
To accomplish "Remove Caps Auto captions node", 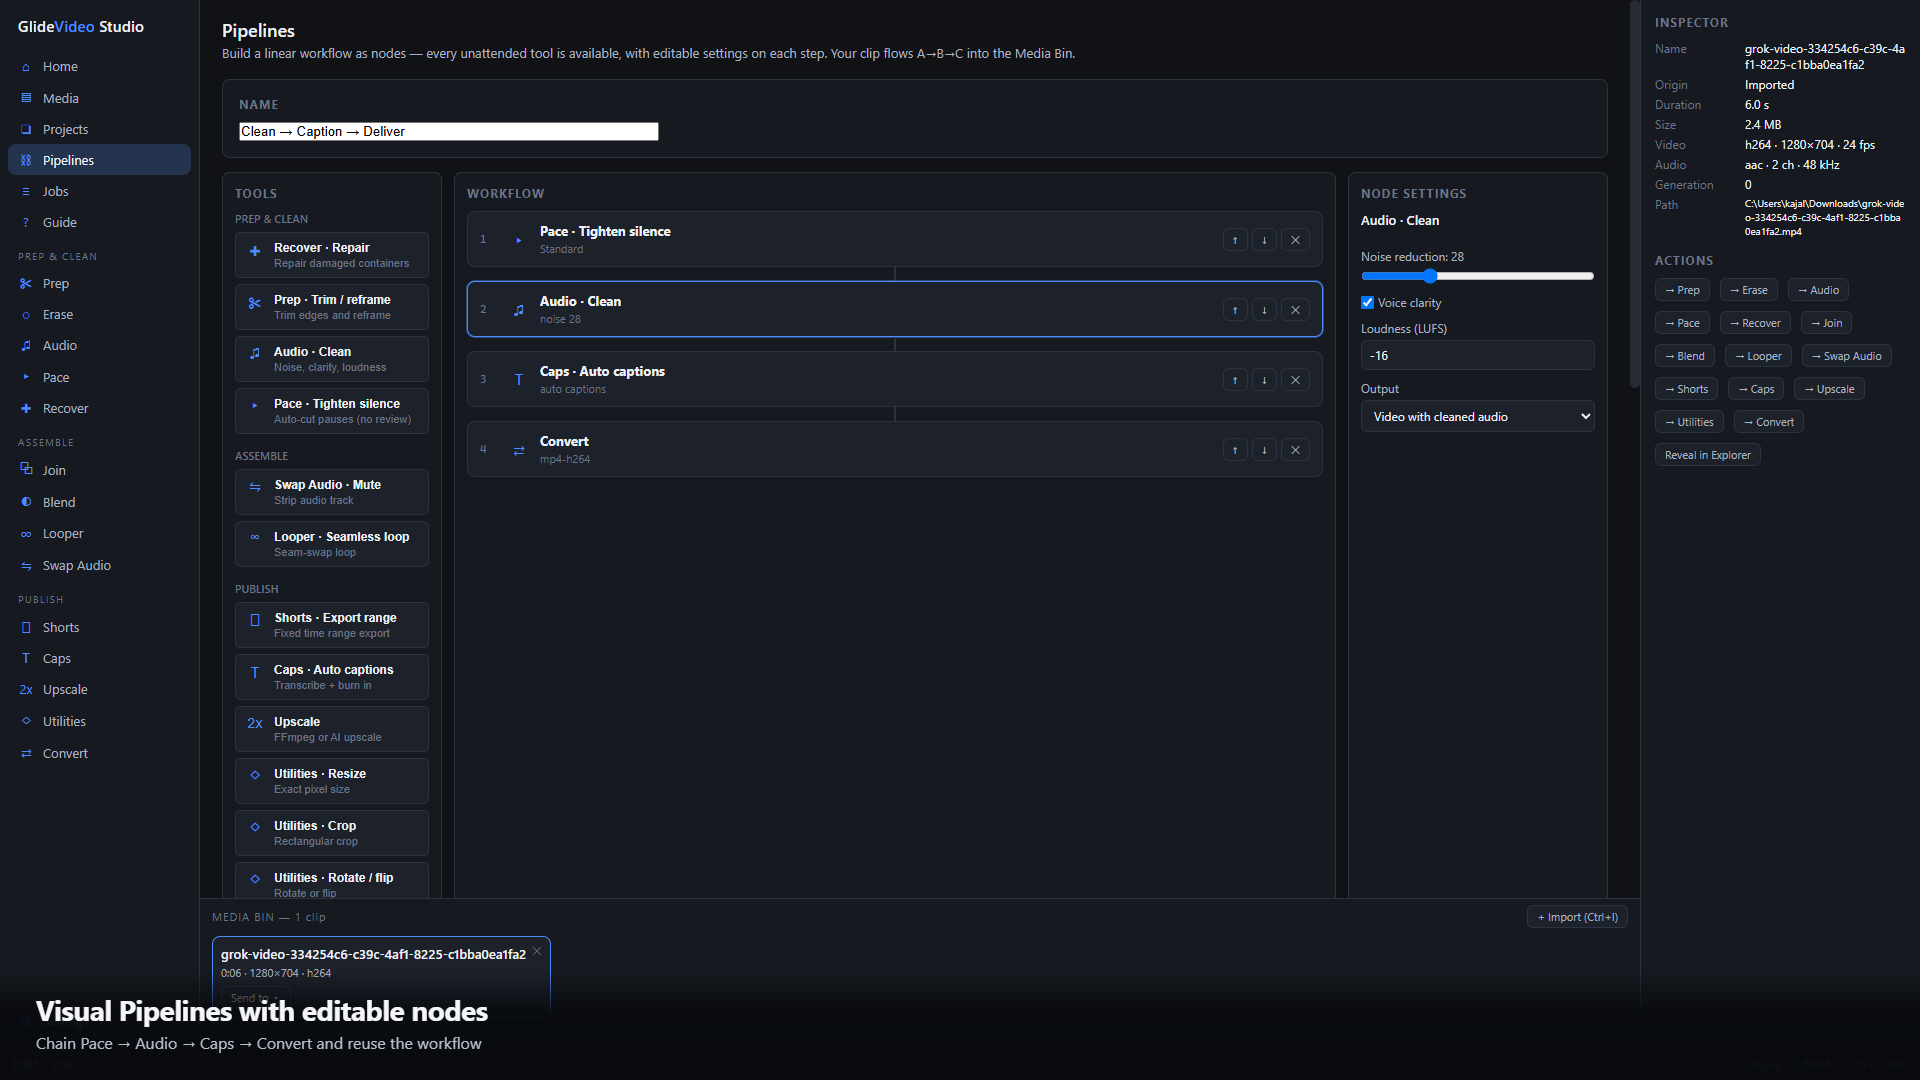I will 1295,380.
